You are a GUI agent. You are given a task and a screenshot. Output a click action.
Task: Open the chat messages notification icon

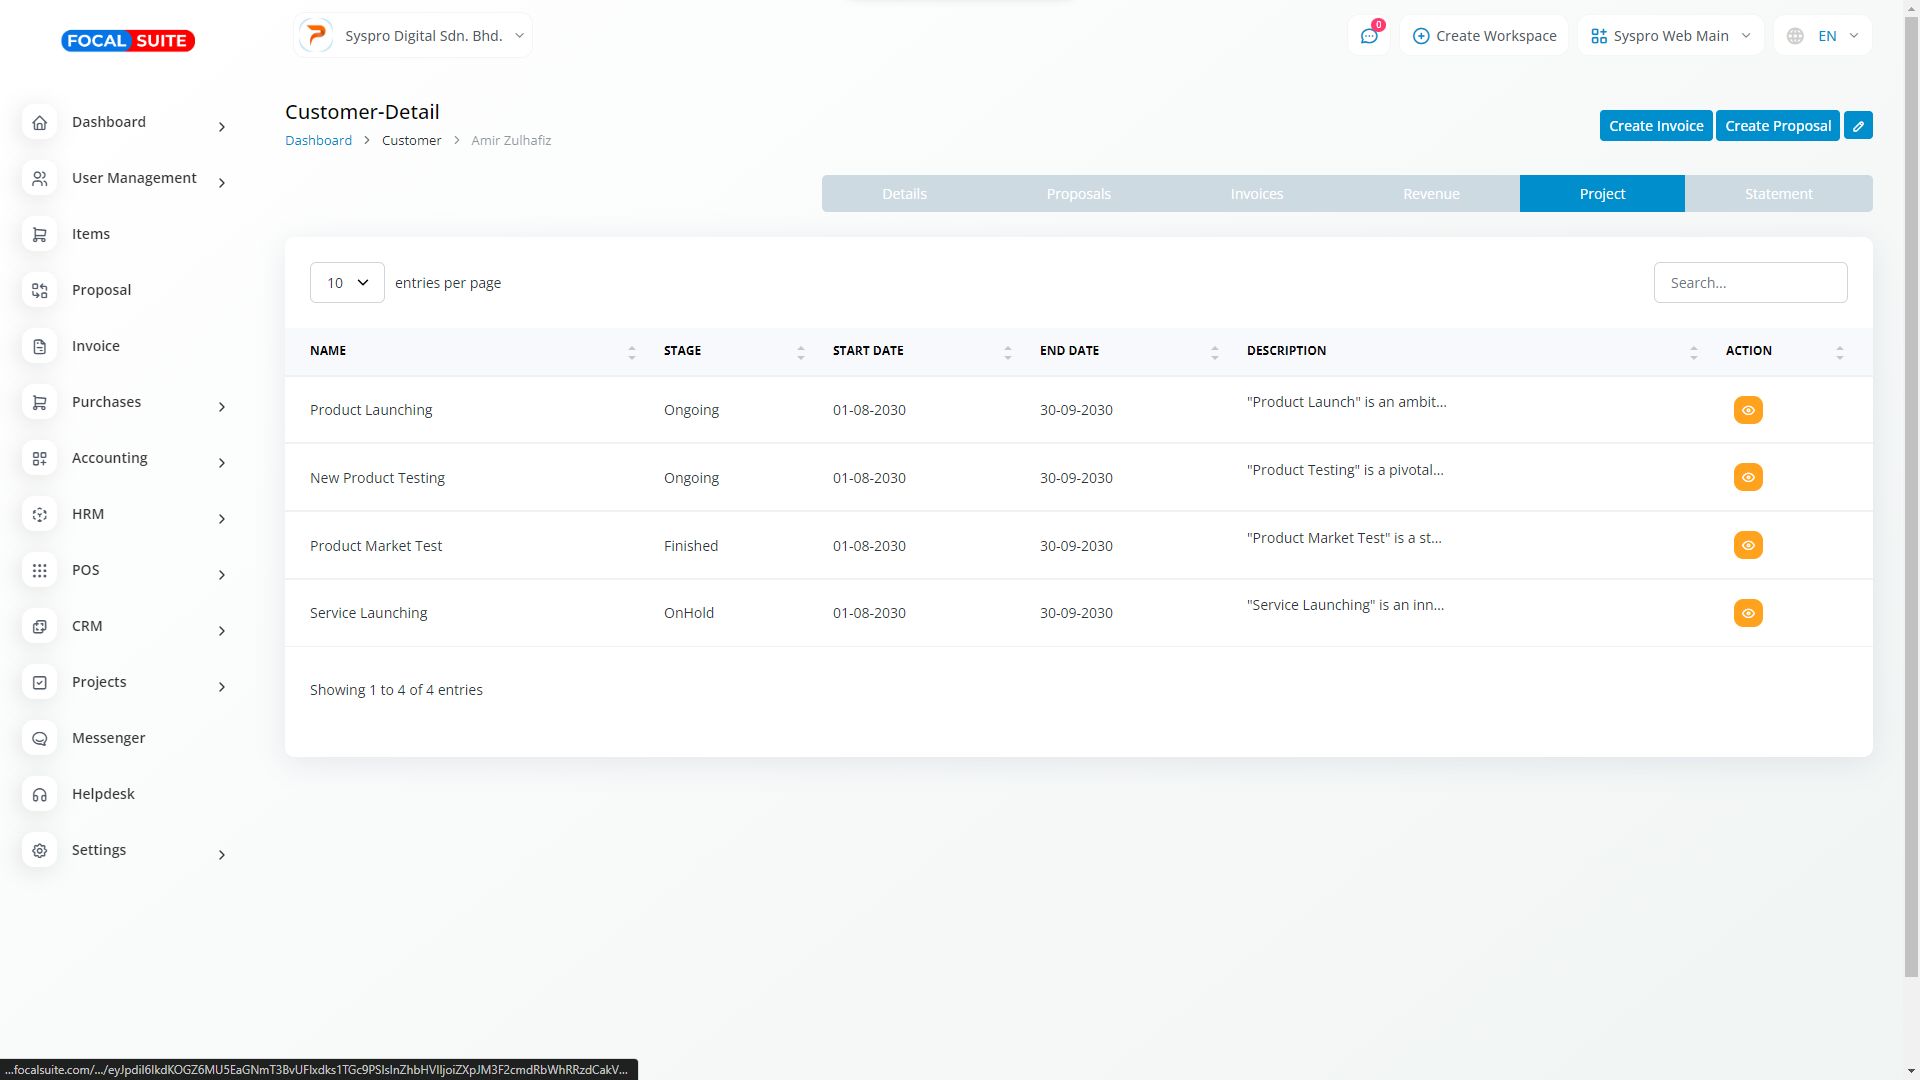coord(1368,36)
